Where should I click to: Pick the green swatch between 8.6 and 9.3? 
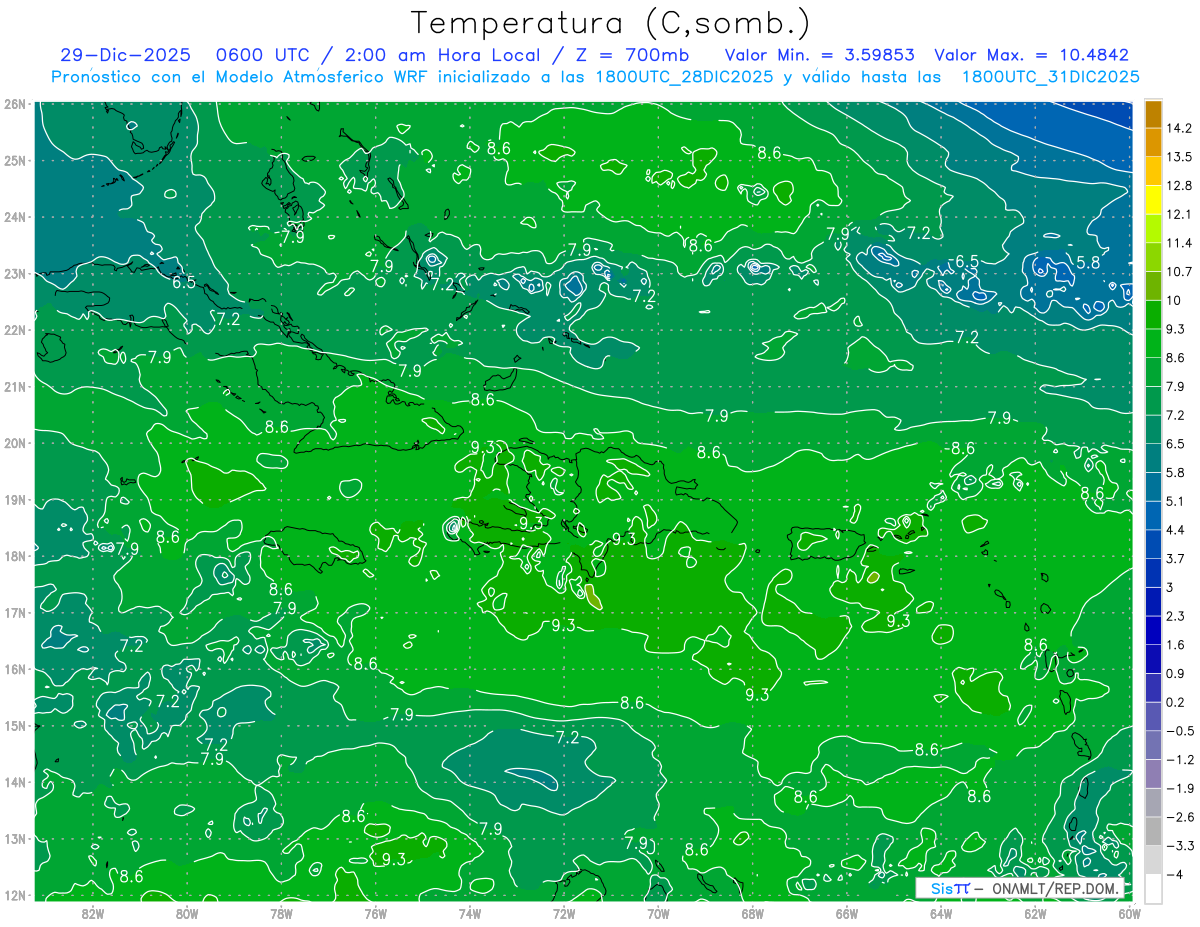(1153, 343)
